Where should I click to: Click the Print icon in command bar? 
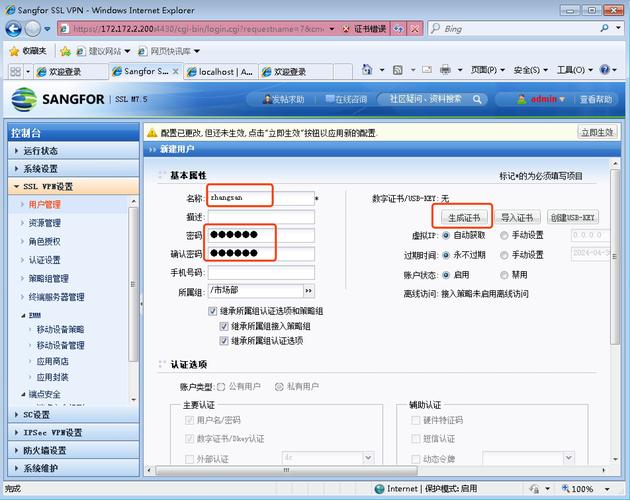(445, 70)
